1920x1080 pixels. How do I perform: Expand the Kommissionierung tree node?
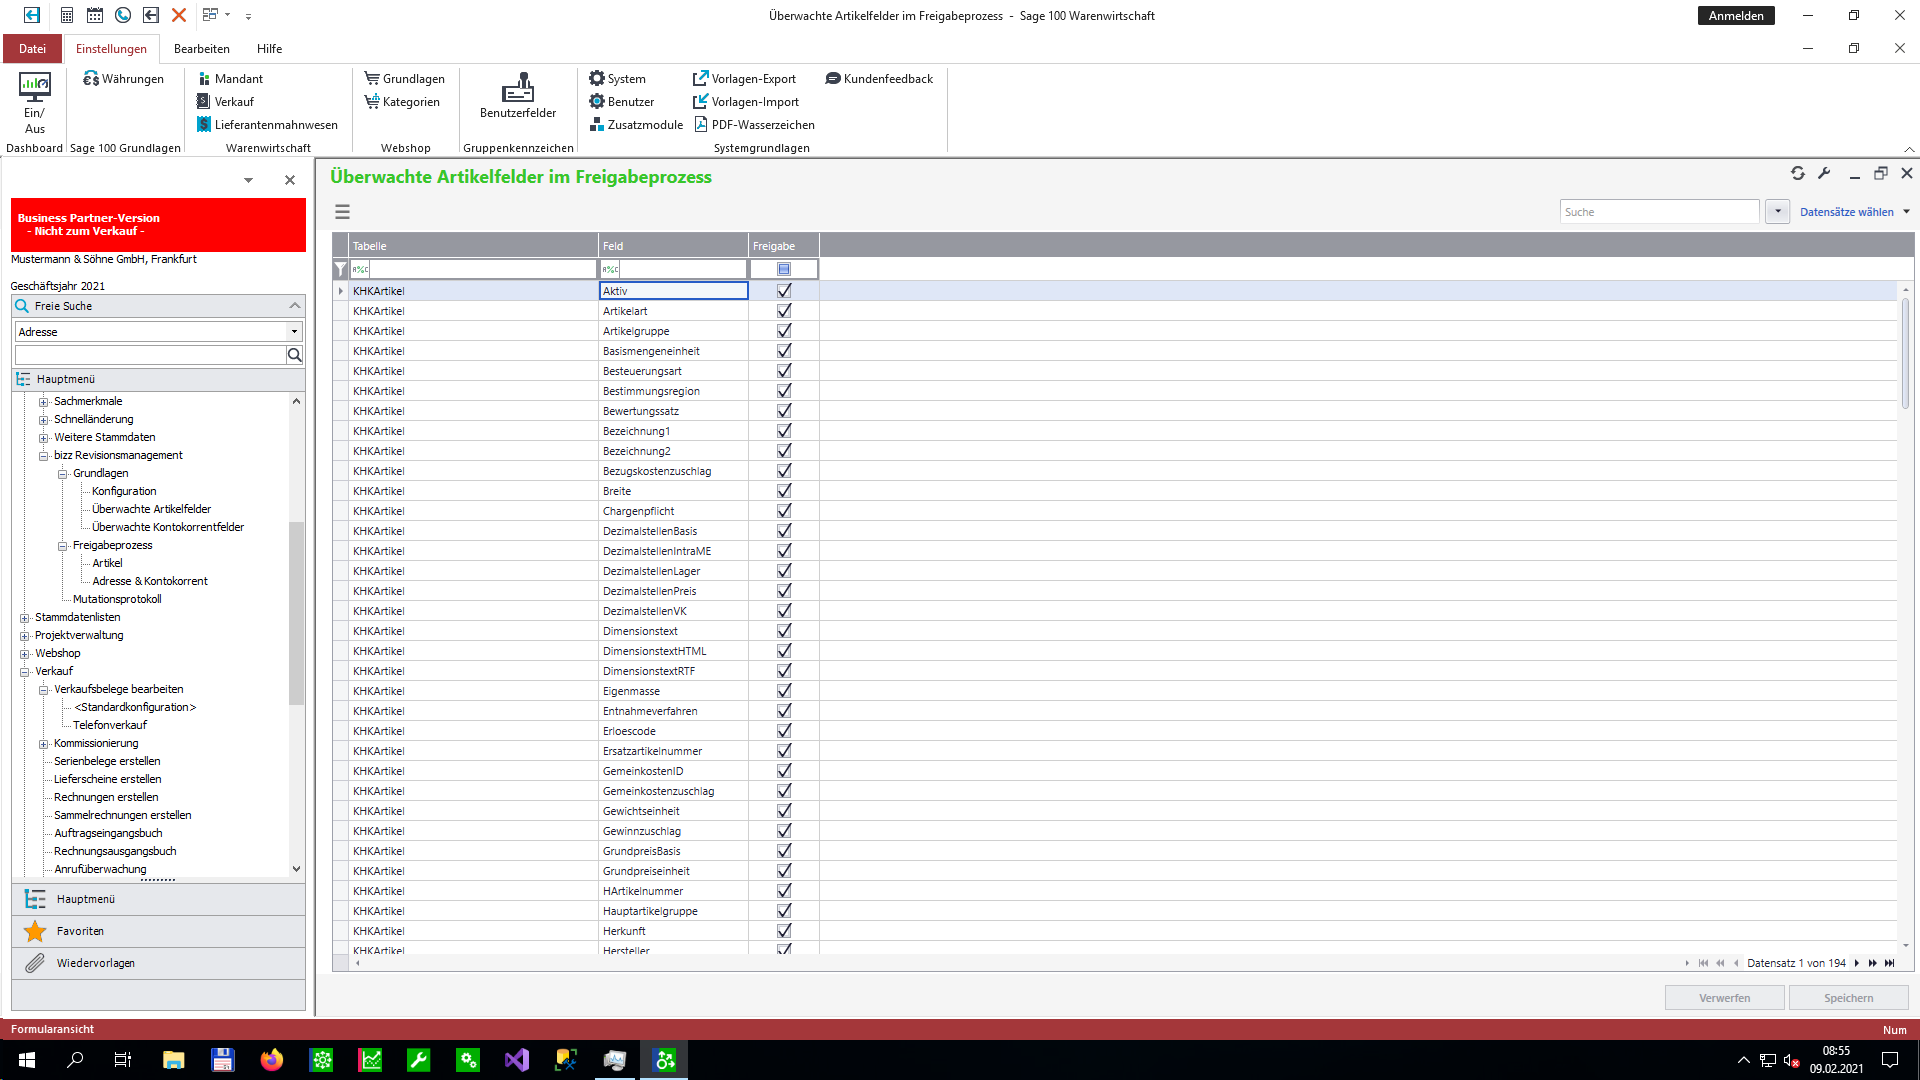(44, 744)
